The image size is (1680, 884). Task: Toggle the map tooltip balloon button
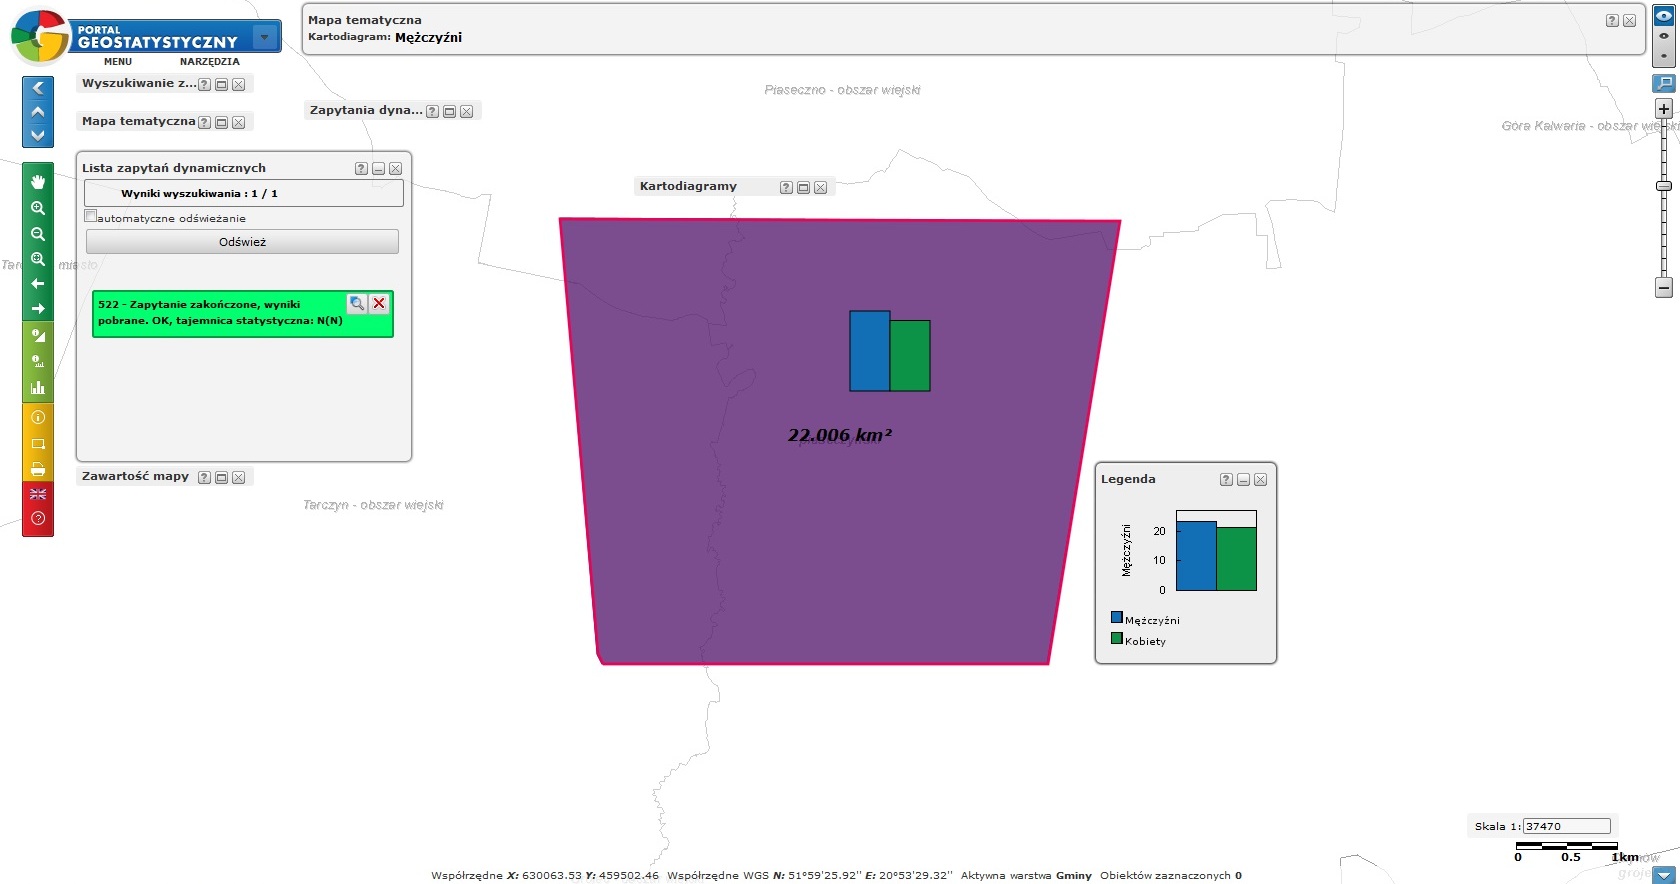pos(1664,83)
